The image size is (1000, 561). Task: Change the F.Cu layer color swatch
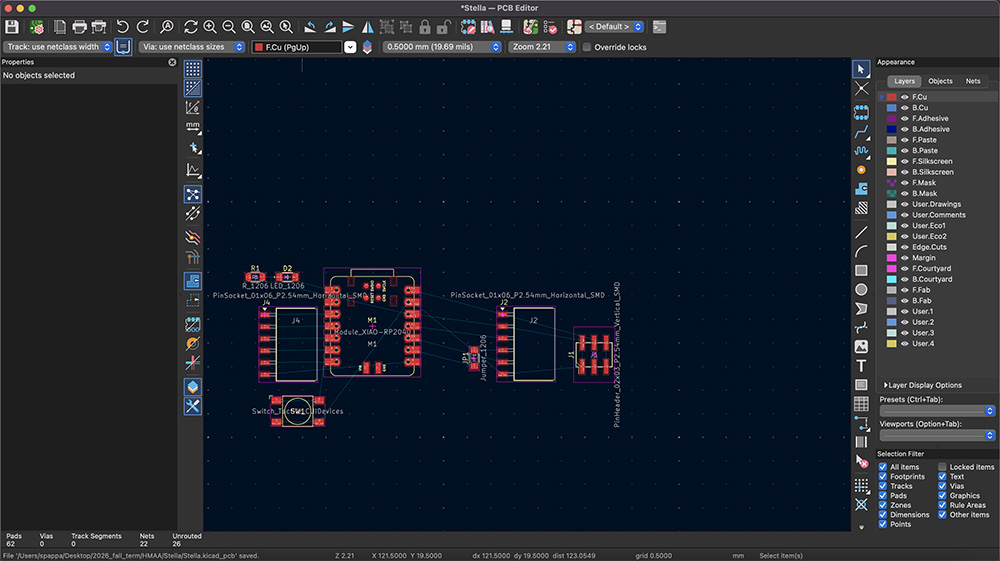[x=892, y=97]
